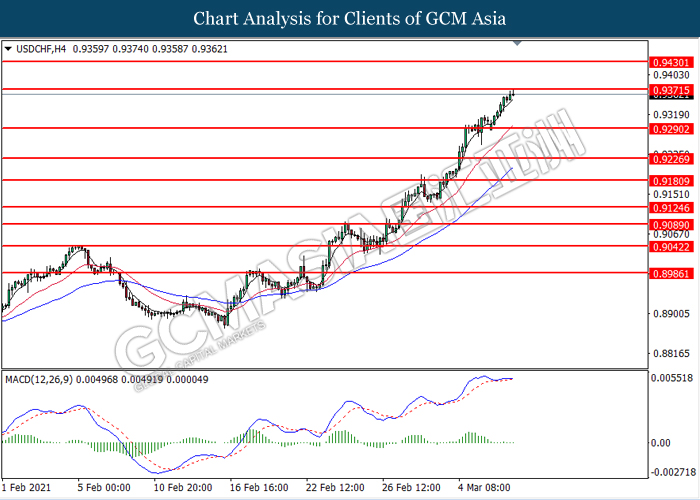Select the 0.91809 price level tag
Viewport: 700px width, 500px height.
point(669,181)
